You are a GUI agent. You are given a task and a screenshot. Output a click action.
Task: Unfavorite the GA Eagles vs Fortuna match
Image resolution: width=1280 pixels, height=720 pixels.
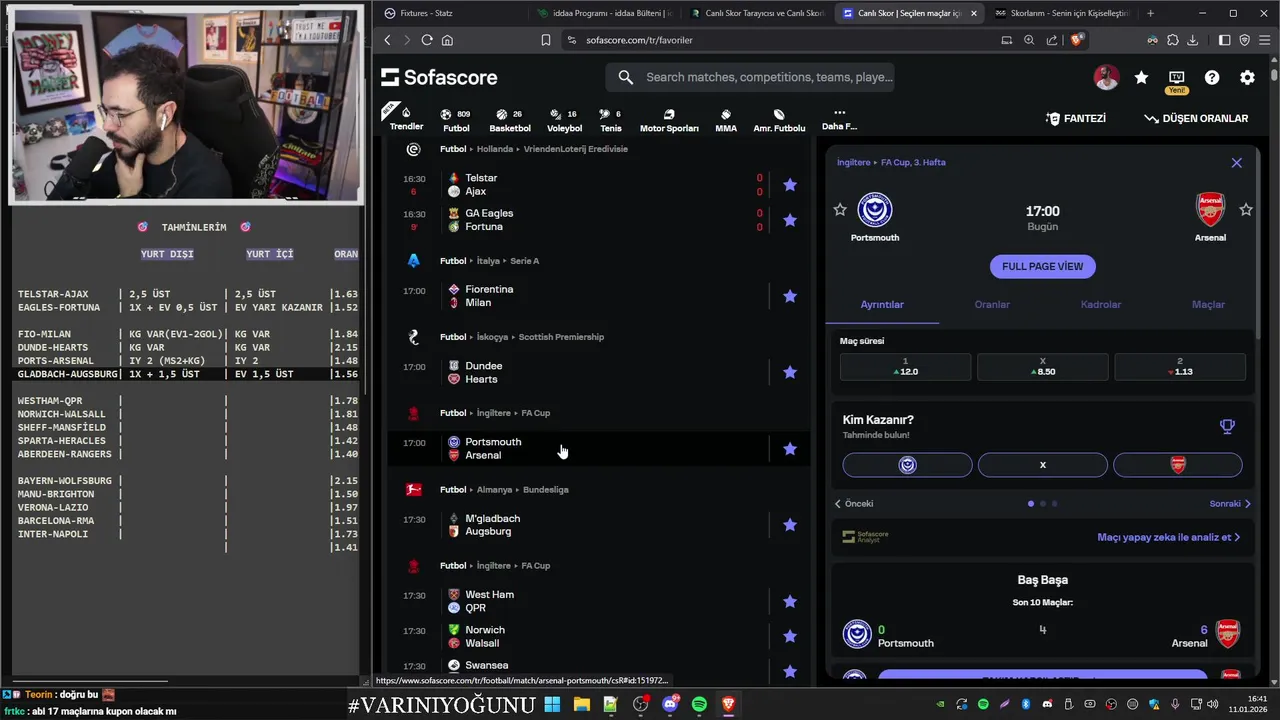790,219
